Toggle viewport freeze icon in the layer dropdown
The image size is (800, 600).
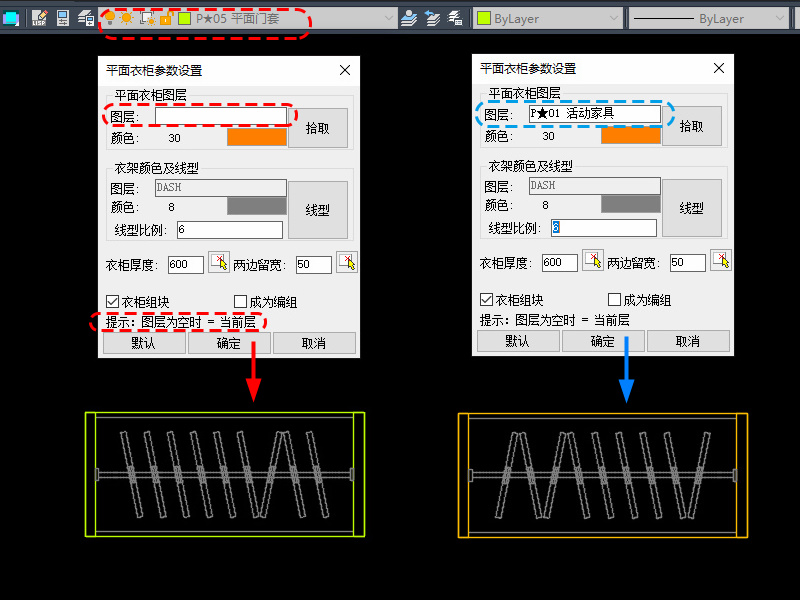pos(148,19)
